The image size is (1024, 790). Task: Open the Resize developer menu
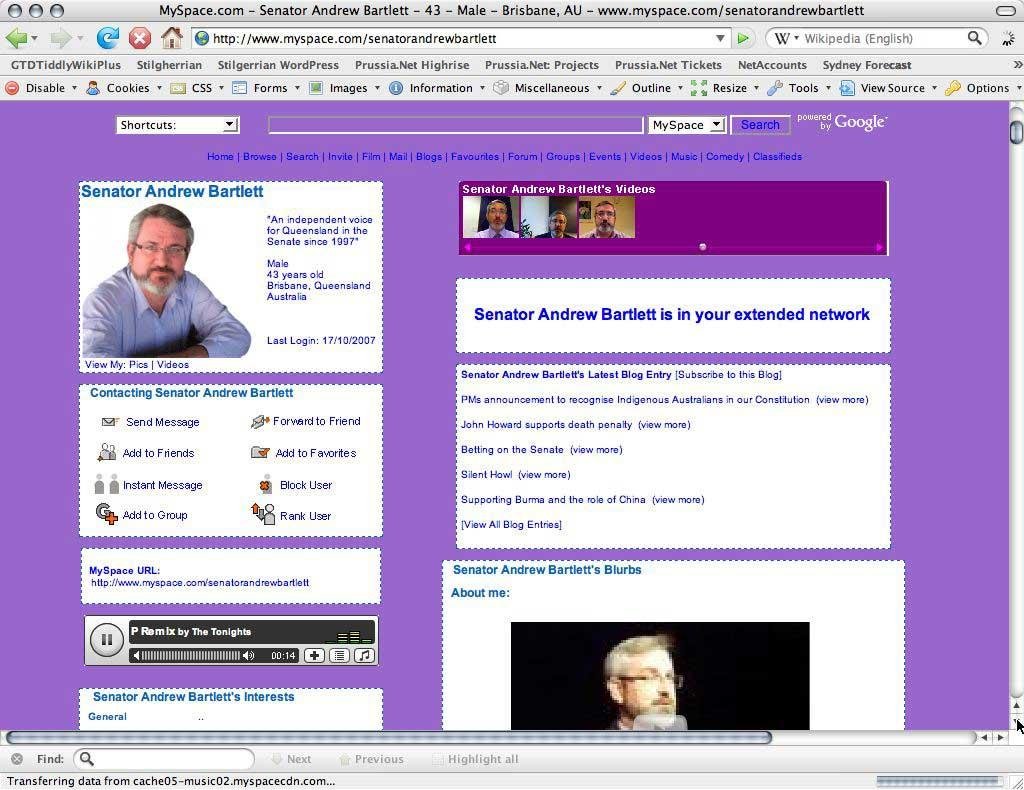(x=726, y=88)
